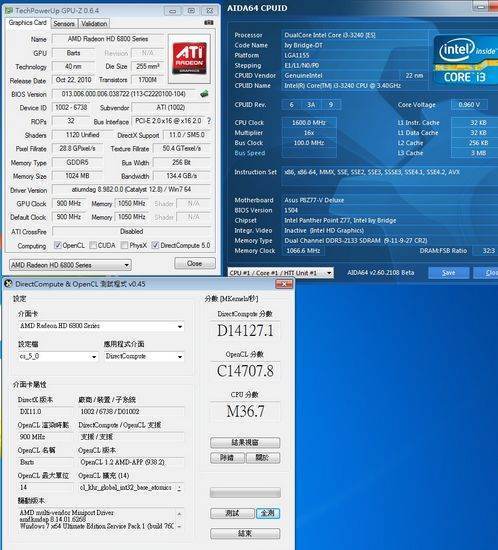
Task: Click the Bus Interface question mark
Action: coord(209,121)
